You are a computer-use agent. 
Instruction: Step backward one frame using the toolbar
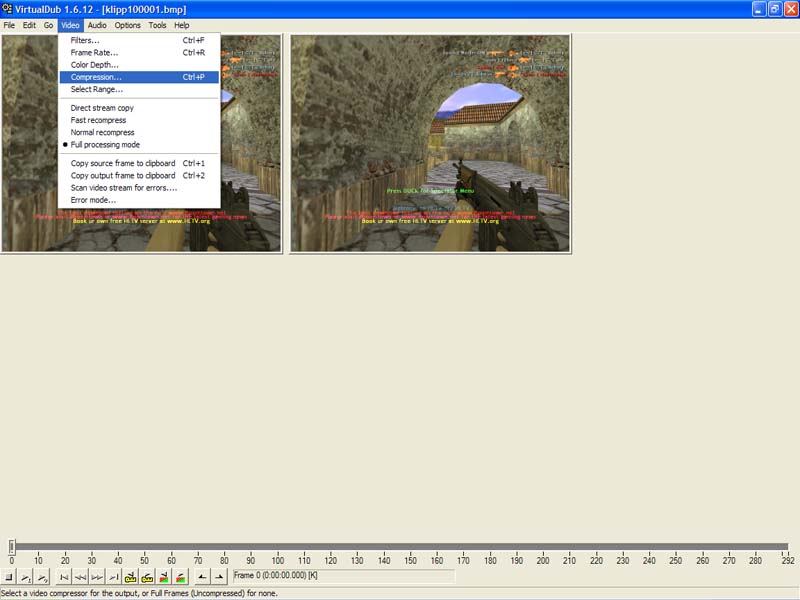(x=80, y=577)
